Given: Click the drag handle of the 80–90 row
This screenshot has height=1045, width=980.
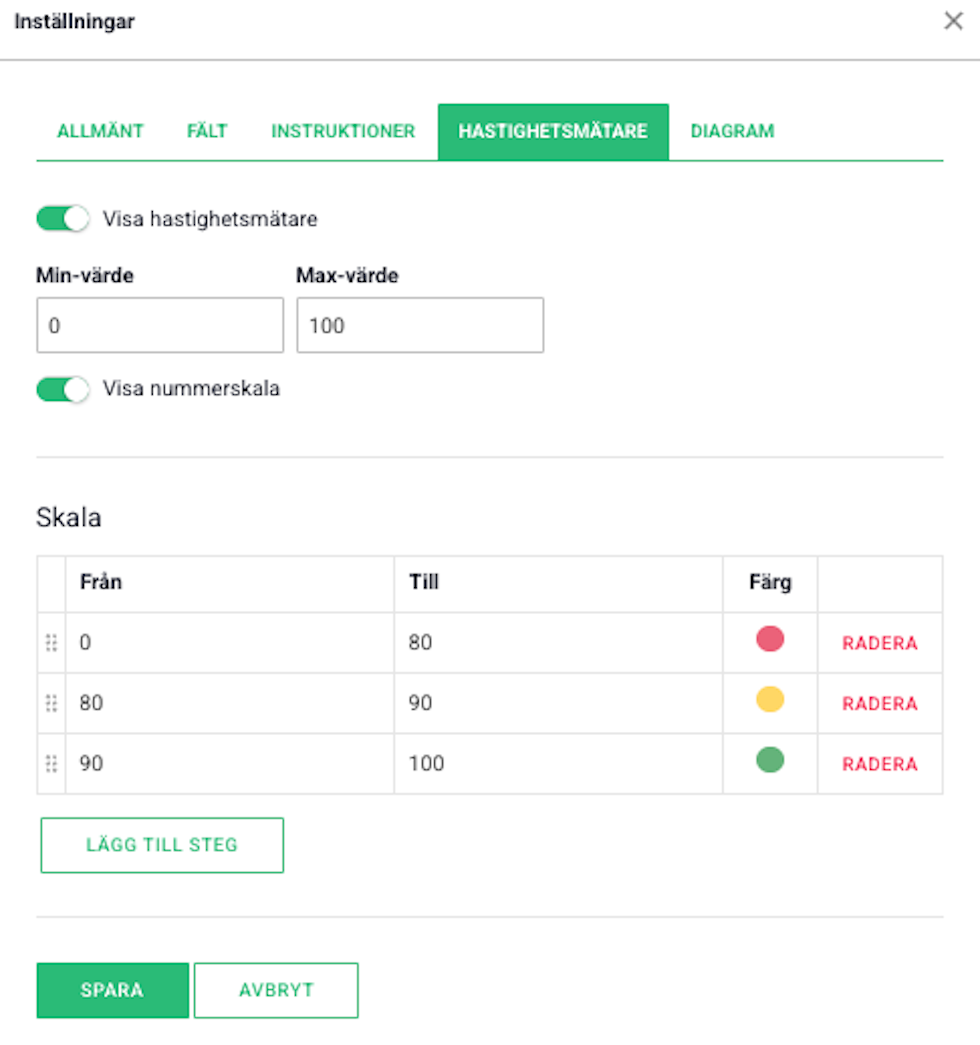Looking at the screenshot, I should point(51,703).
